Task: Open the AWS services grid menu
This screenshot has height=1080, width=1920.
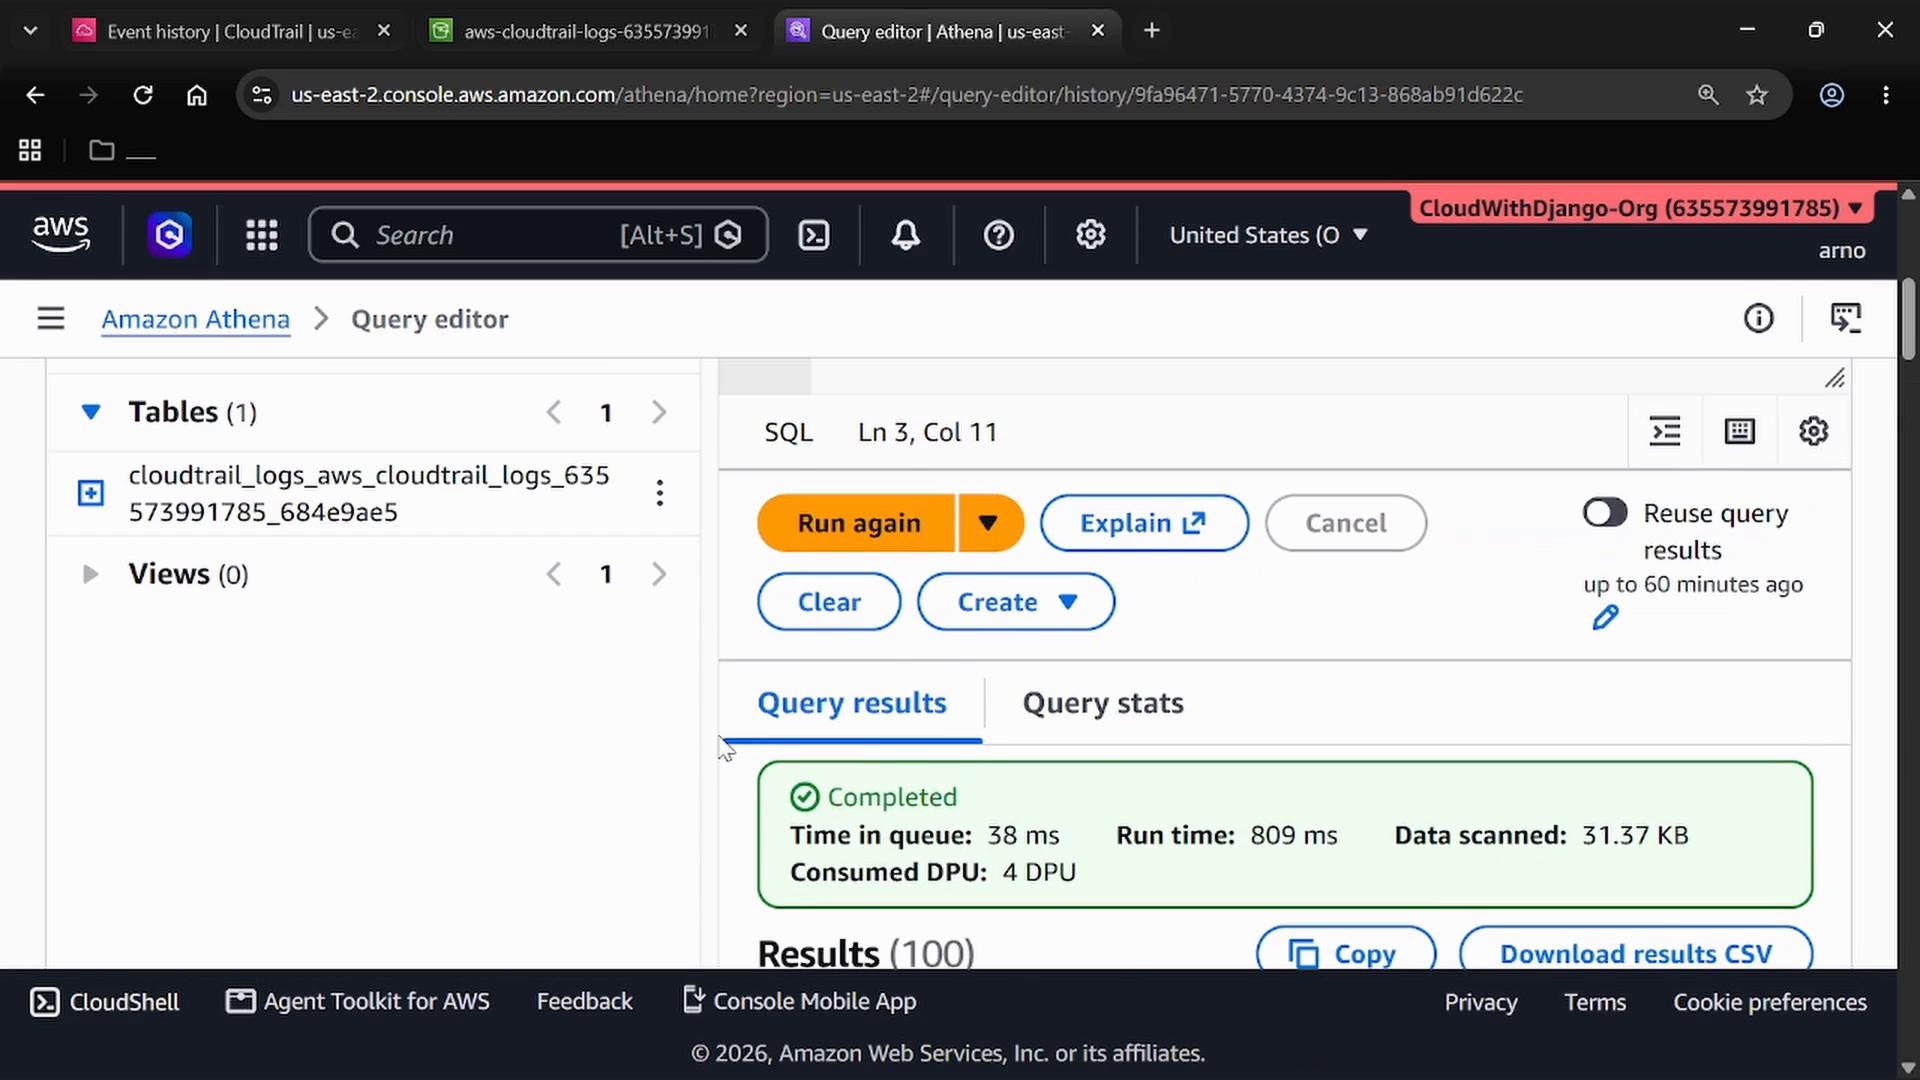Action: point(262,235)
